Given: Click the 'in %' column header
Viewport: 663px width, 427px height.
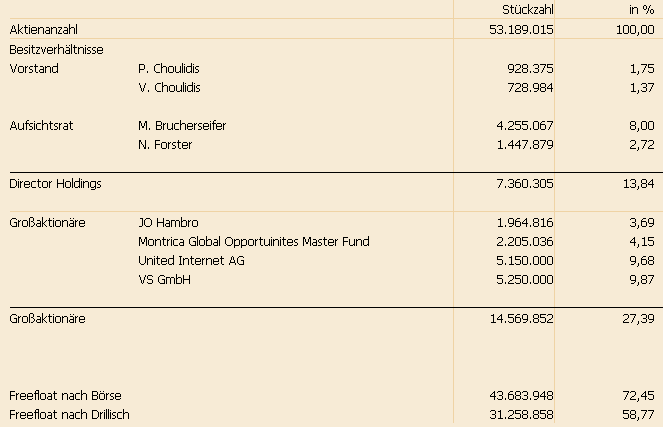Looking at the screenshot, I should pyautogui.click(x=638, y=9).
